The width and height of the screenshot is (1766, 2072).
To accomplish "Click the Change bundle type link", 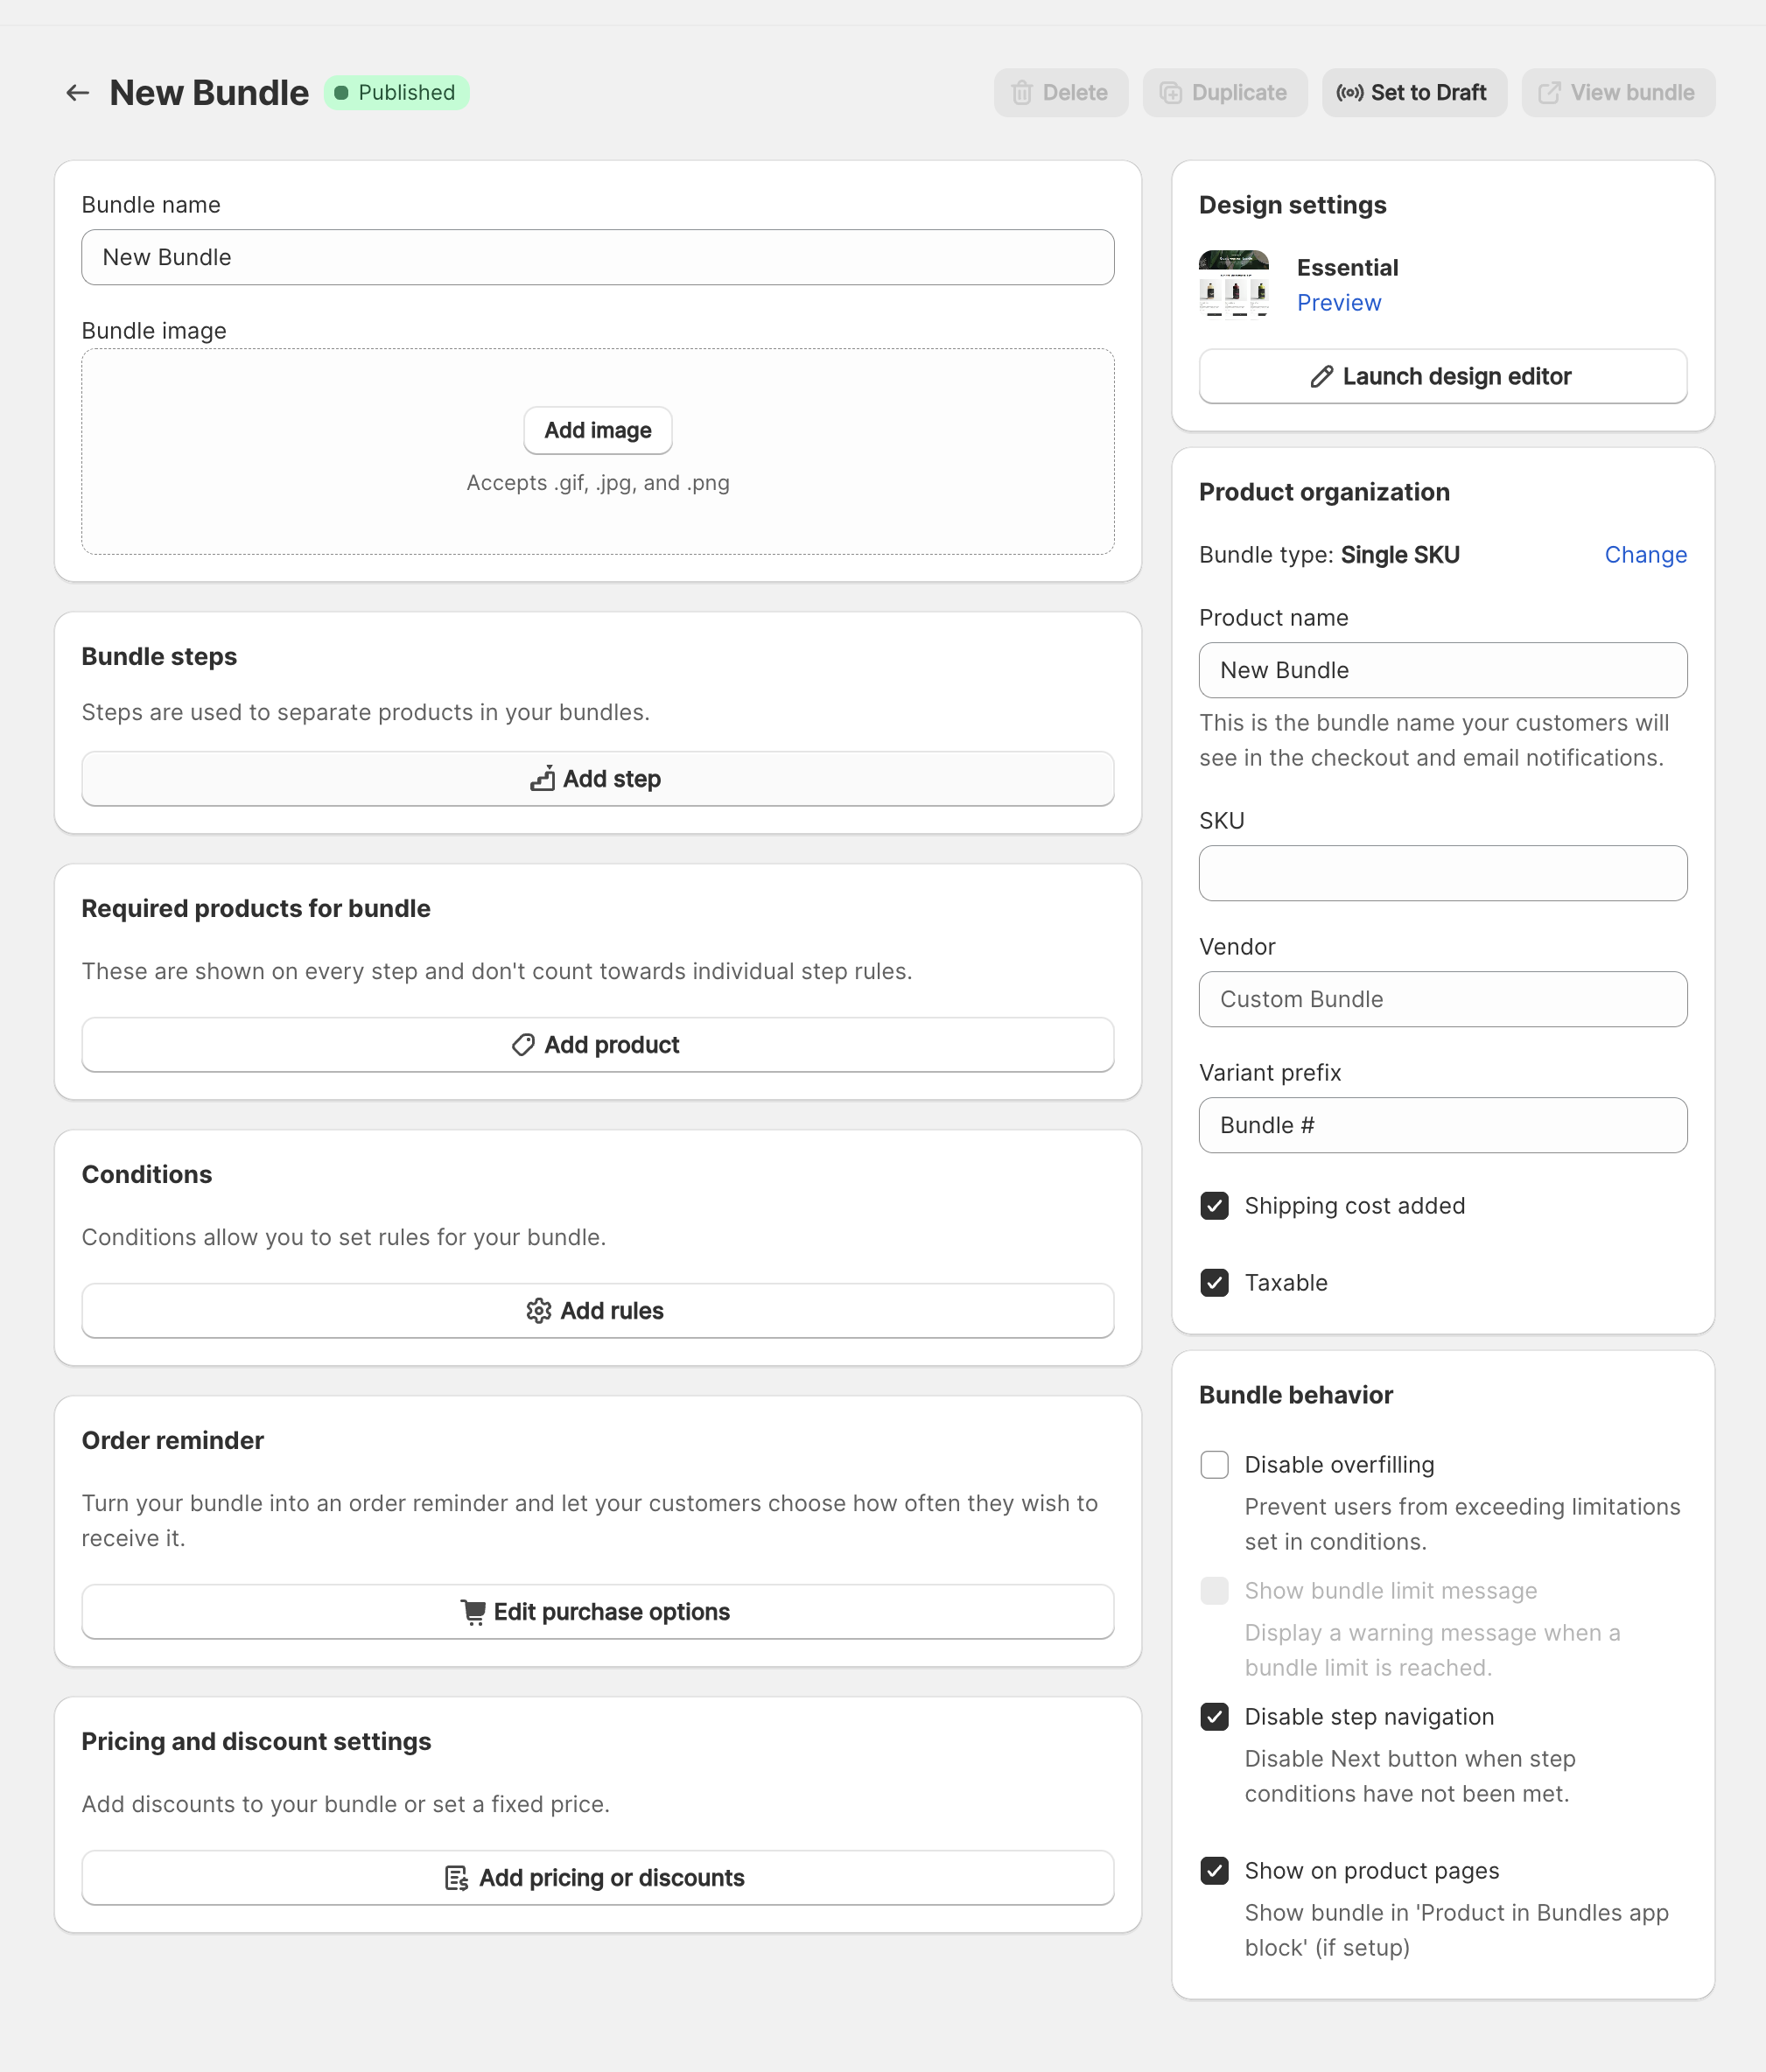I will click(x=1645, y=555).
